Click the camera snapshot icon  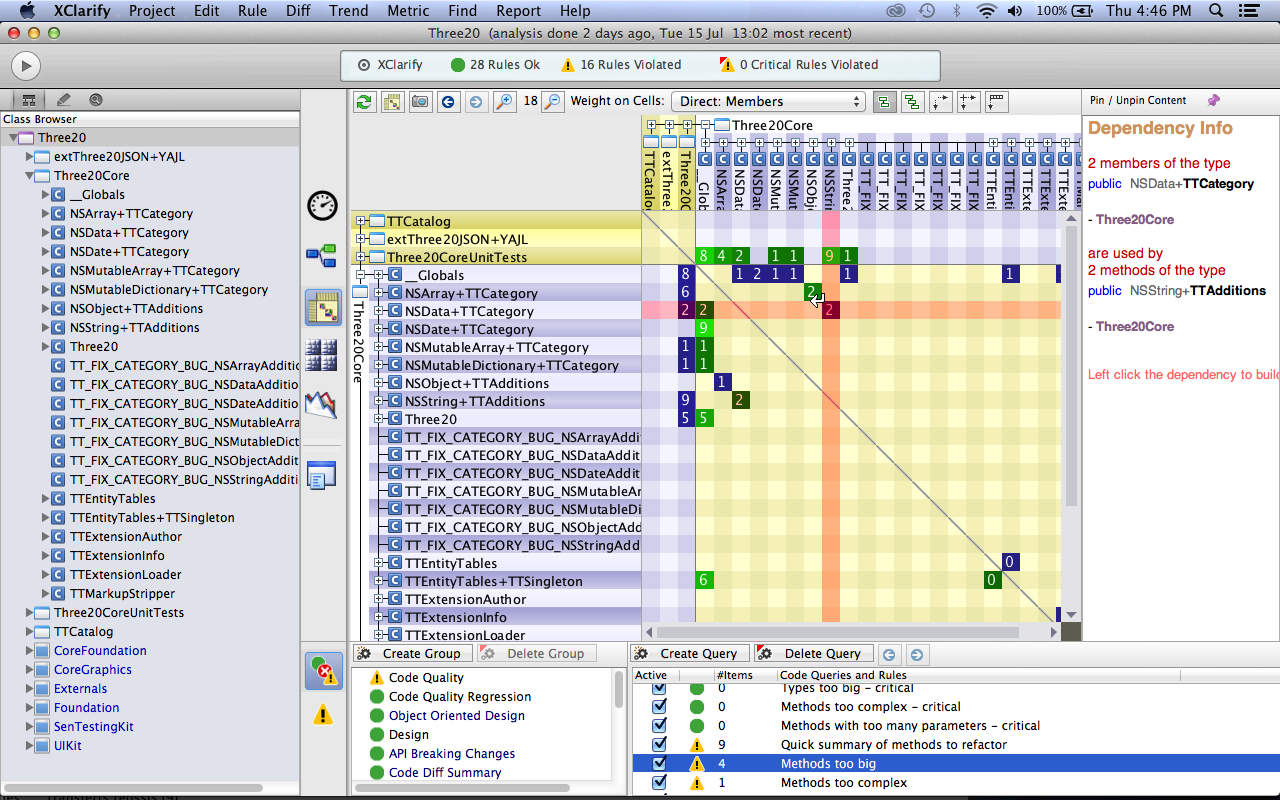pyautogui.click(x=420, y=101)
